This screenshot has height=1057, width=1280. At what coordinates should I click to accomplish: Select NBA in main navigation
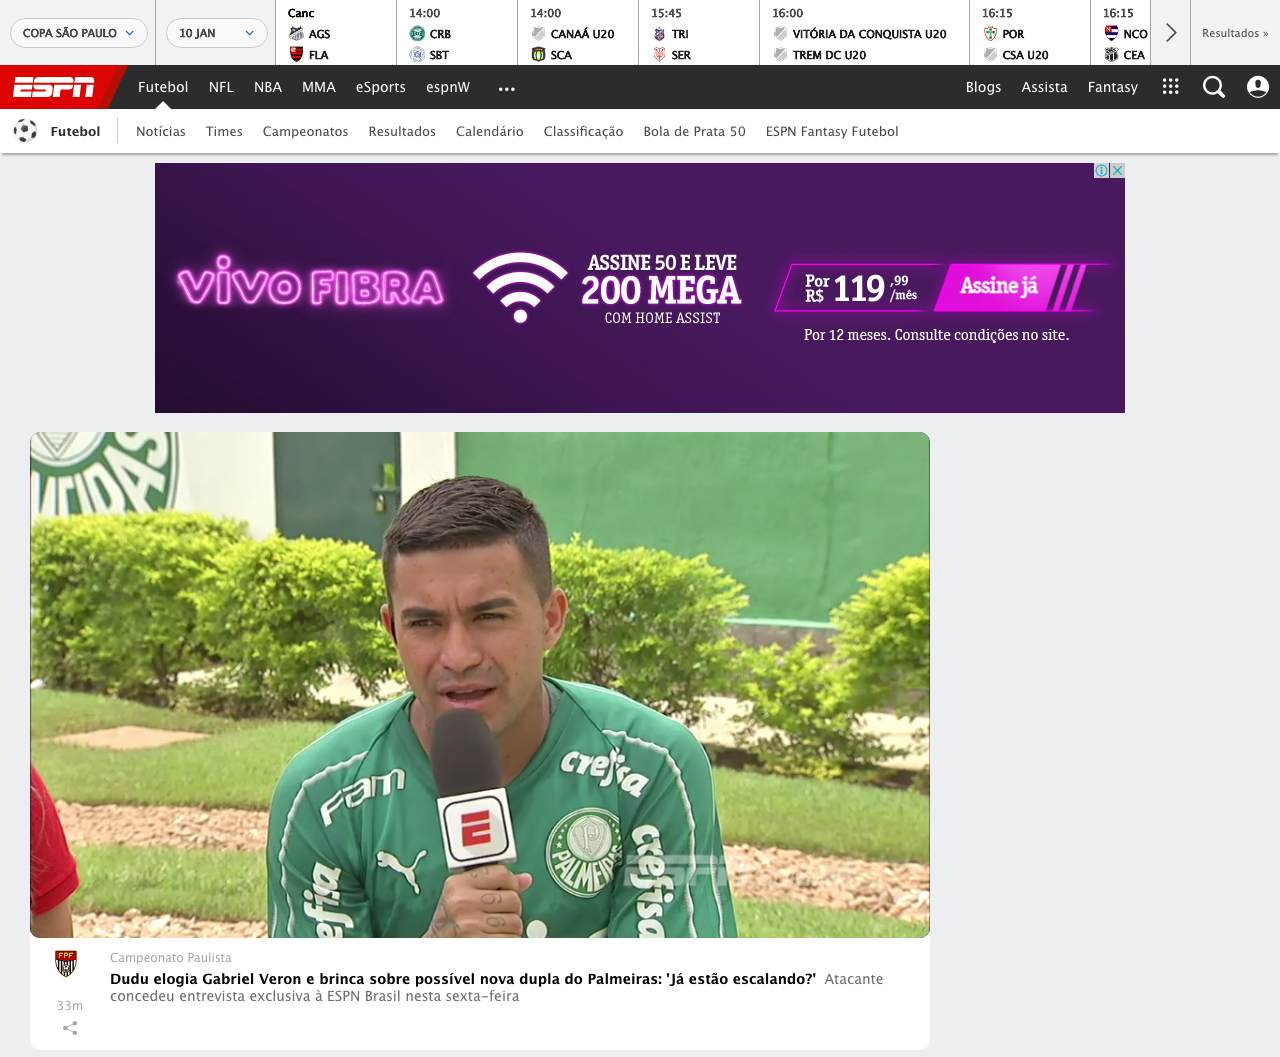click(x=268, y=87)
